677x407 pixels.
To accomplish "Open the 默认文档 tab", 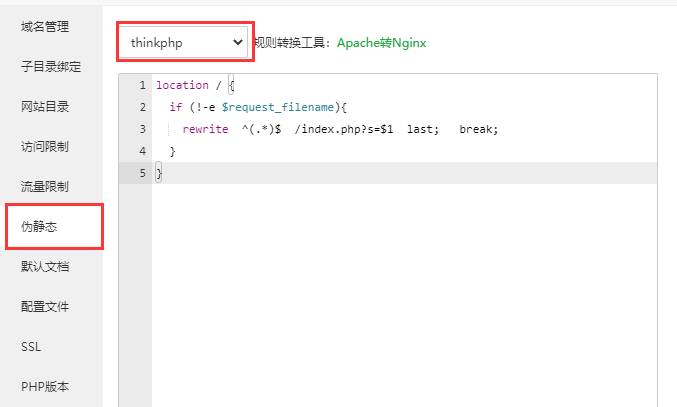I will pos(45,267).
